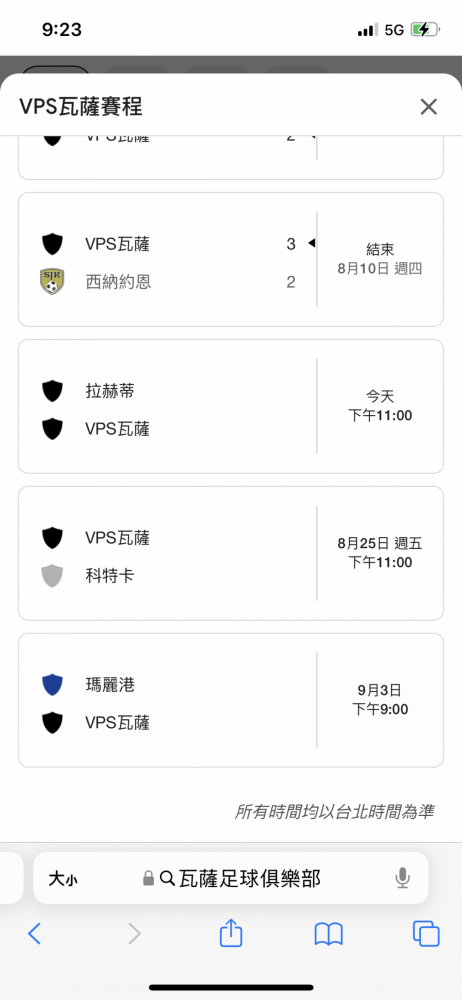Tap the 瓦薩足球俱樂部 address bar
The height and width of the screenshot is (1000, 462).
coord(231,878)
